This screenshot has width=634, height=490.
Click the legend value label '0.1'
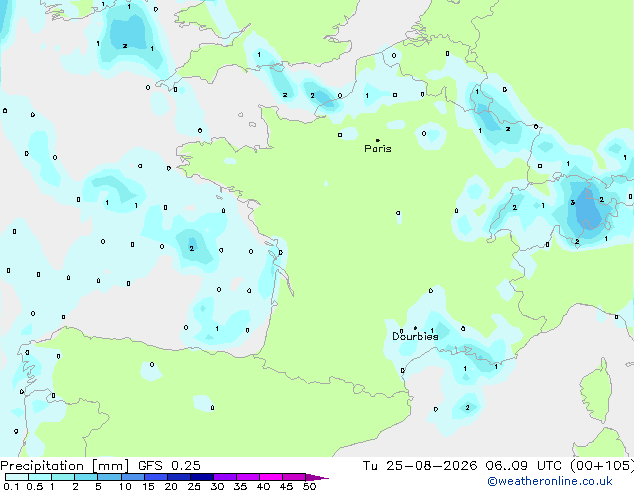(x=11, y=486)
